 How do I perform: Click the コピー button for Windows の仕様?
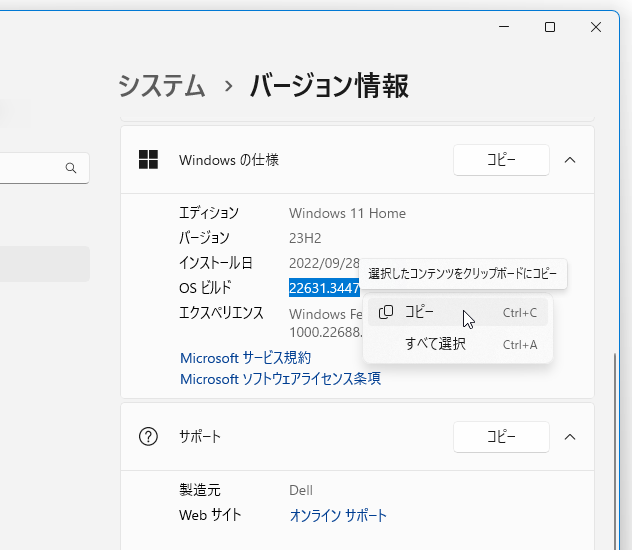(x=501, y=160)
